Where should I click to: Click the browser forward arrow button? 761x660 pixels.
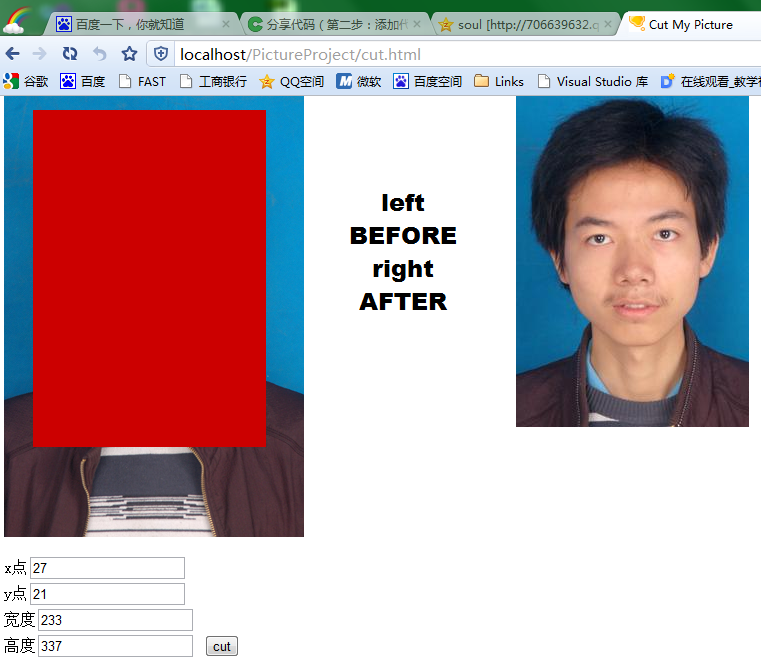click(x=39, y=54)
